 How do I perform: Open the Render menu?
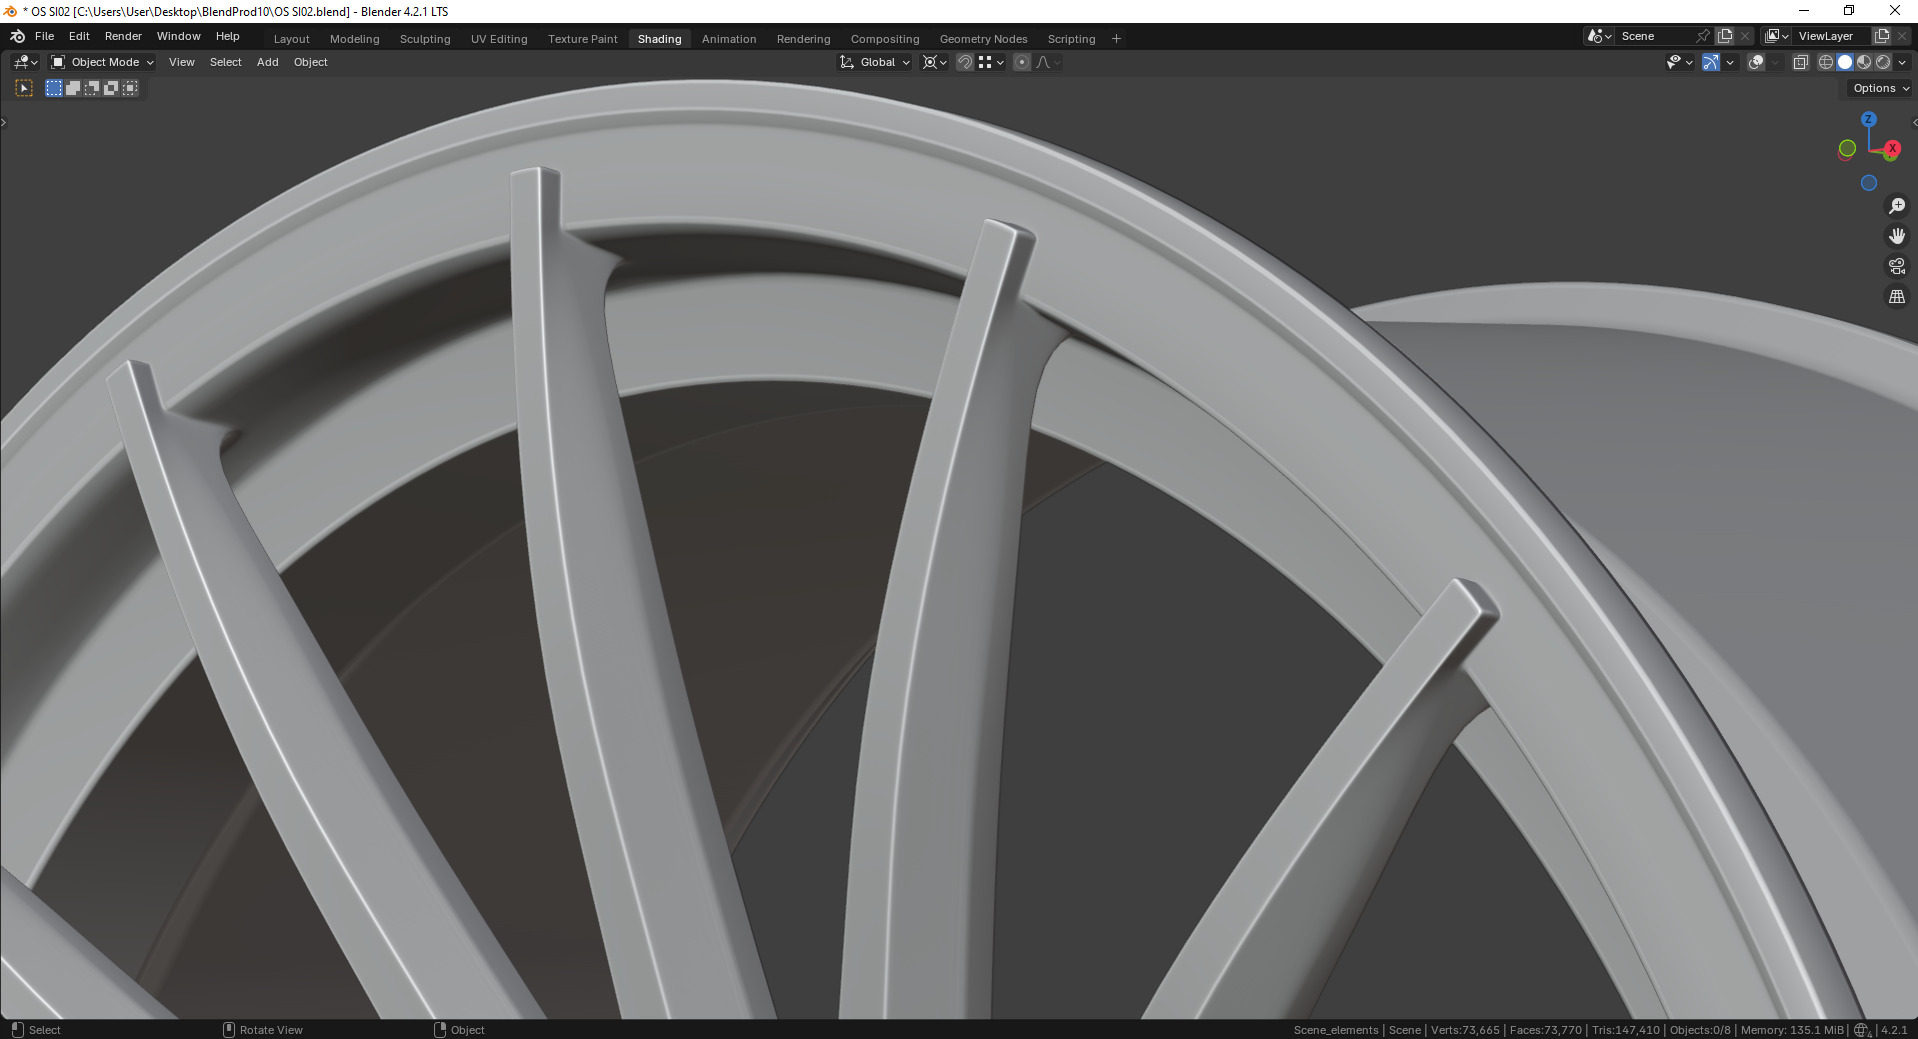(123, 36)
